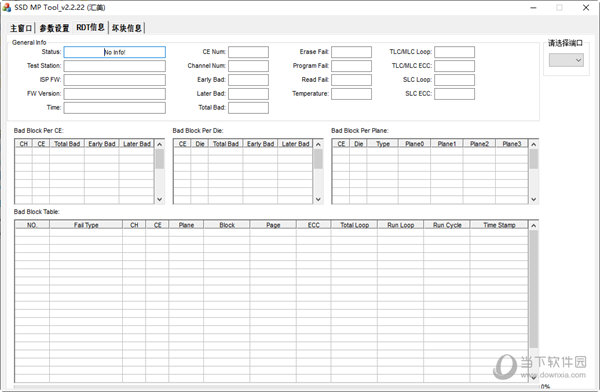Click Later Bad header in Per CE table
The width and height of the screenshot is (600, 392).
click(x=137, y=144)
